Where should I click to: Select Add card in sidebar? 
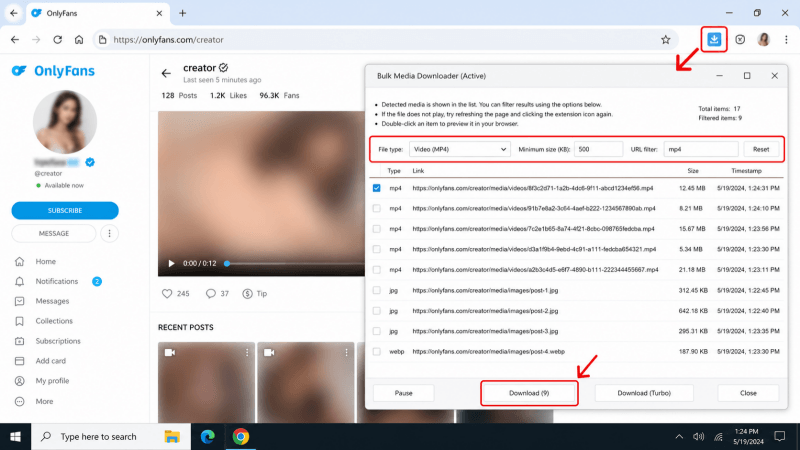pyautogui.click(x=51, y=361)
